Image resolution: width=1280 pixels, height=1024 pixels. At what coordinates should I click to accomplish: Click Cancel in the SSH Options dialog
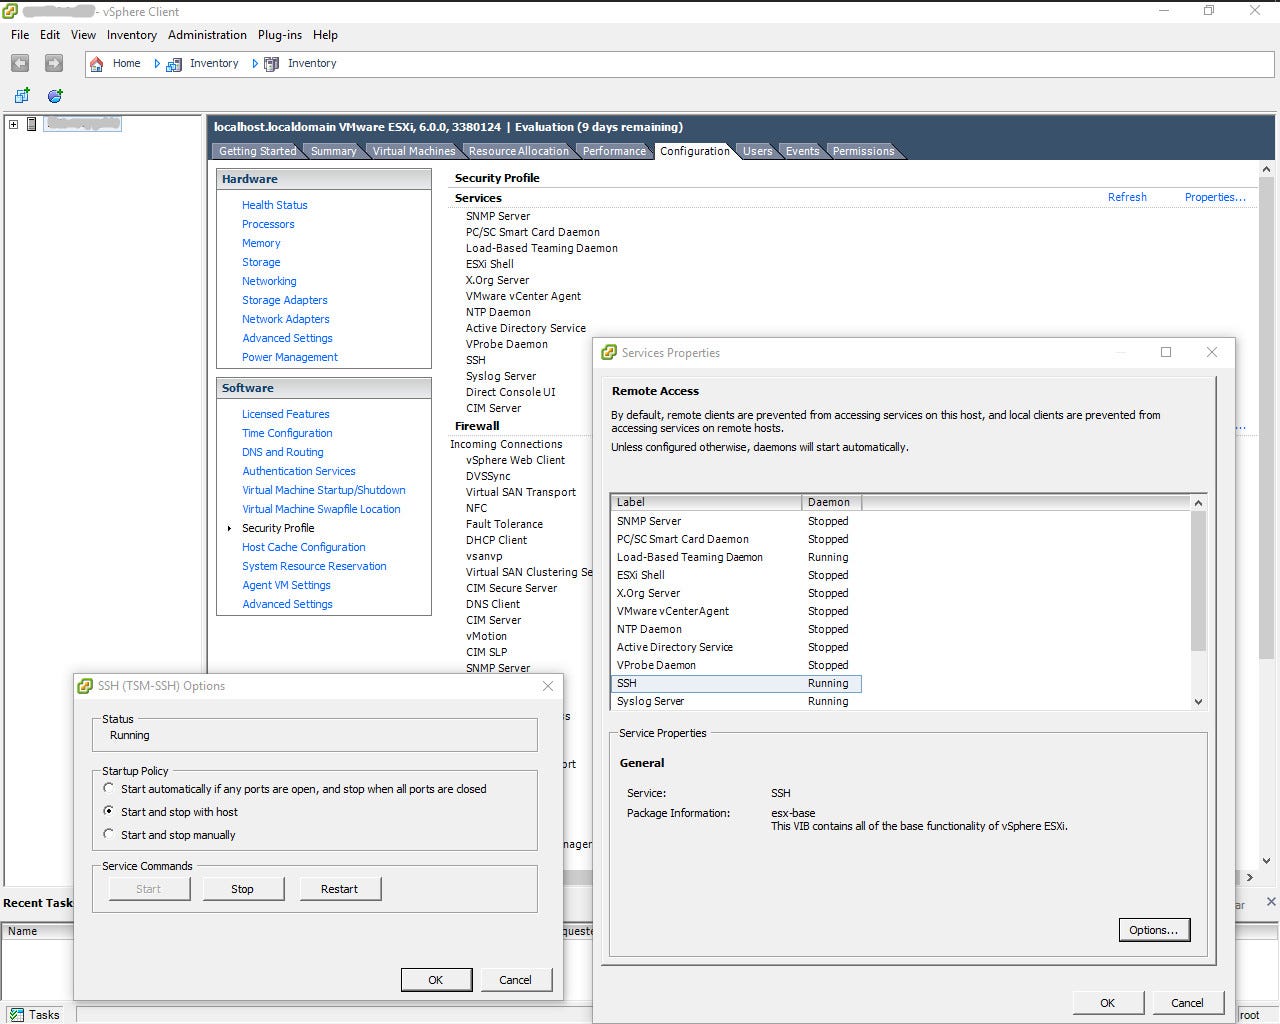tap(516, 979)
